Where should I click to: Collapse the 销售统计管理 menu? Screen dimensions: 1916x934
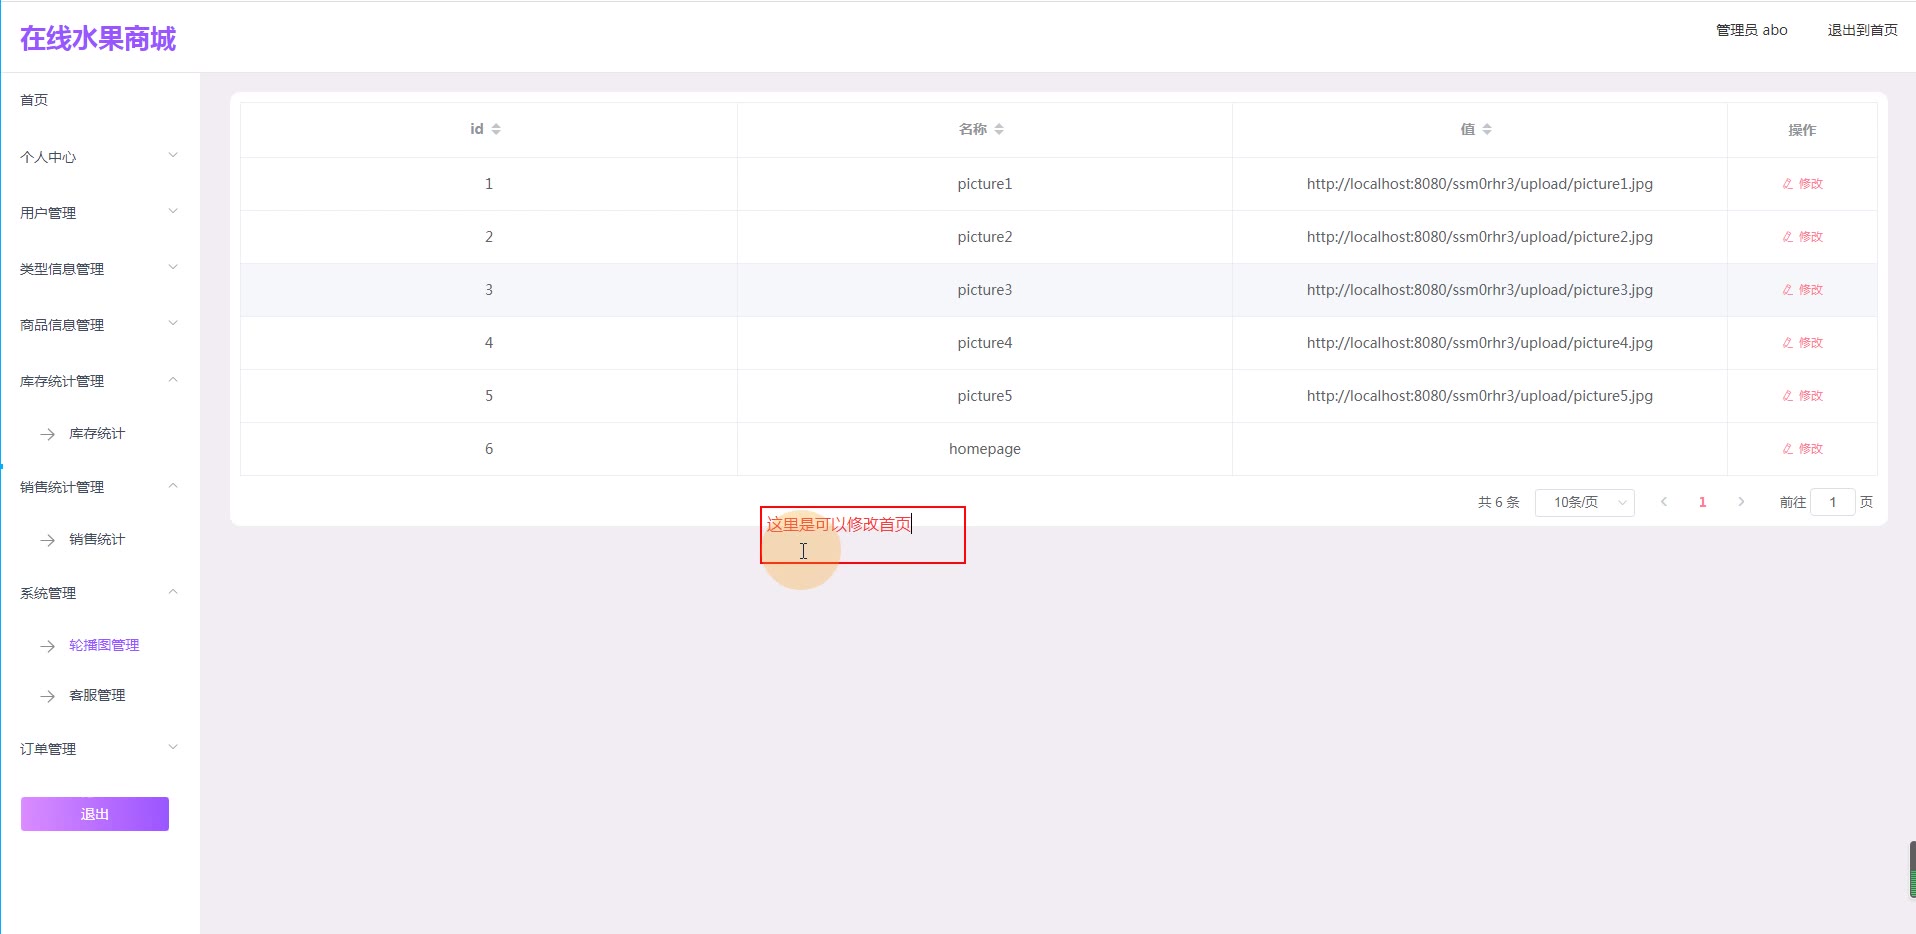(x=100, y=486)
